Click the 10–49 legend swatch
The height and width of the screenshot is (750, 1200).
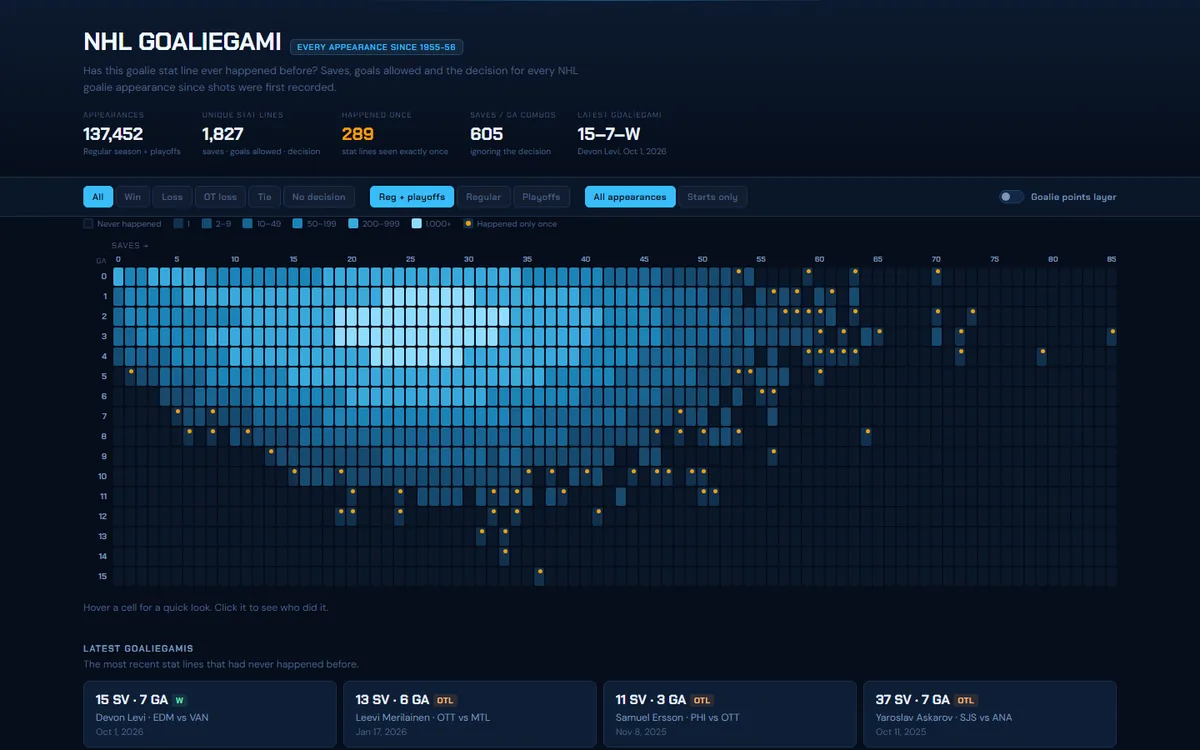point(247,224)
